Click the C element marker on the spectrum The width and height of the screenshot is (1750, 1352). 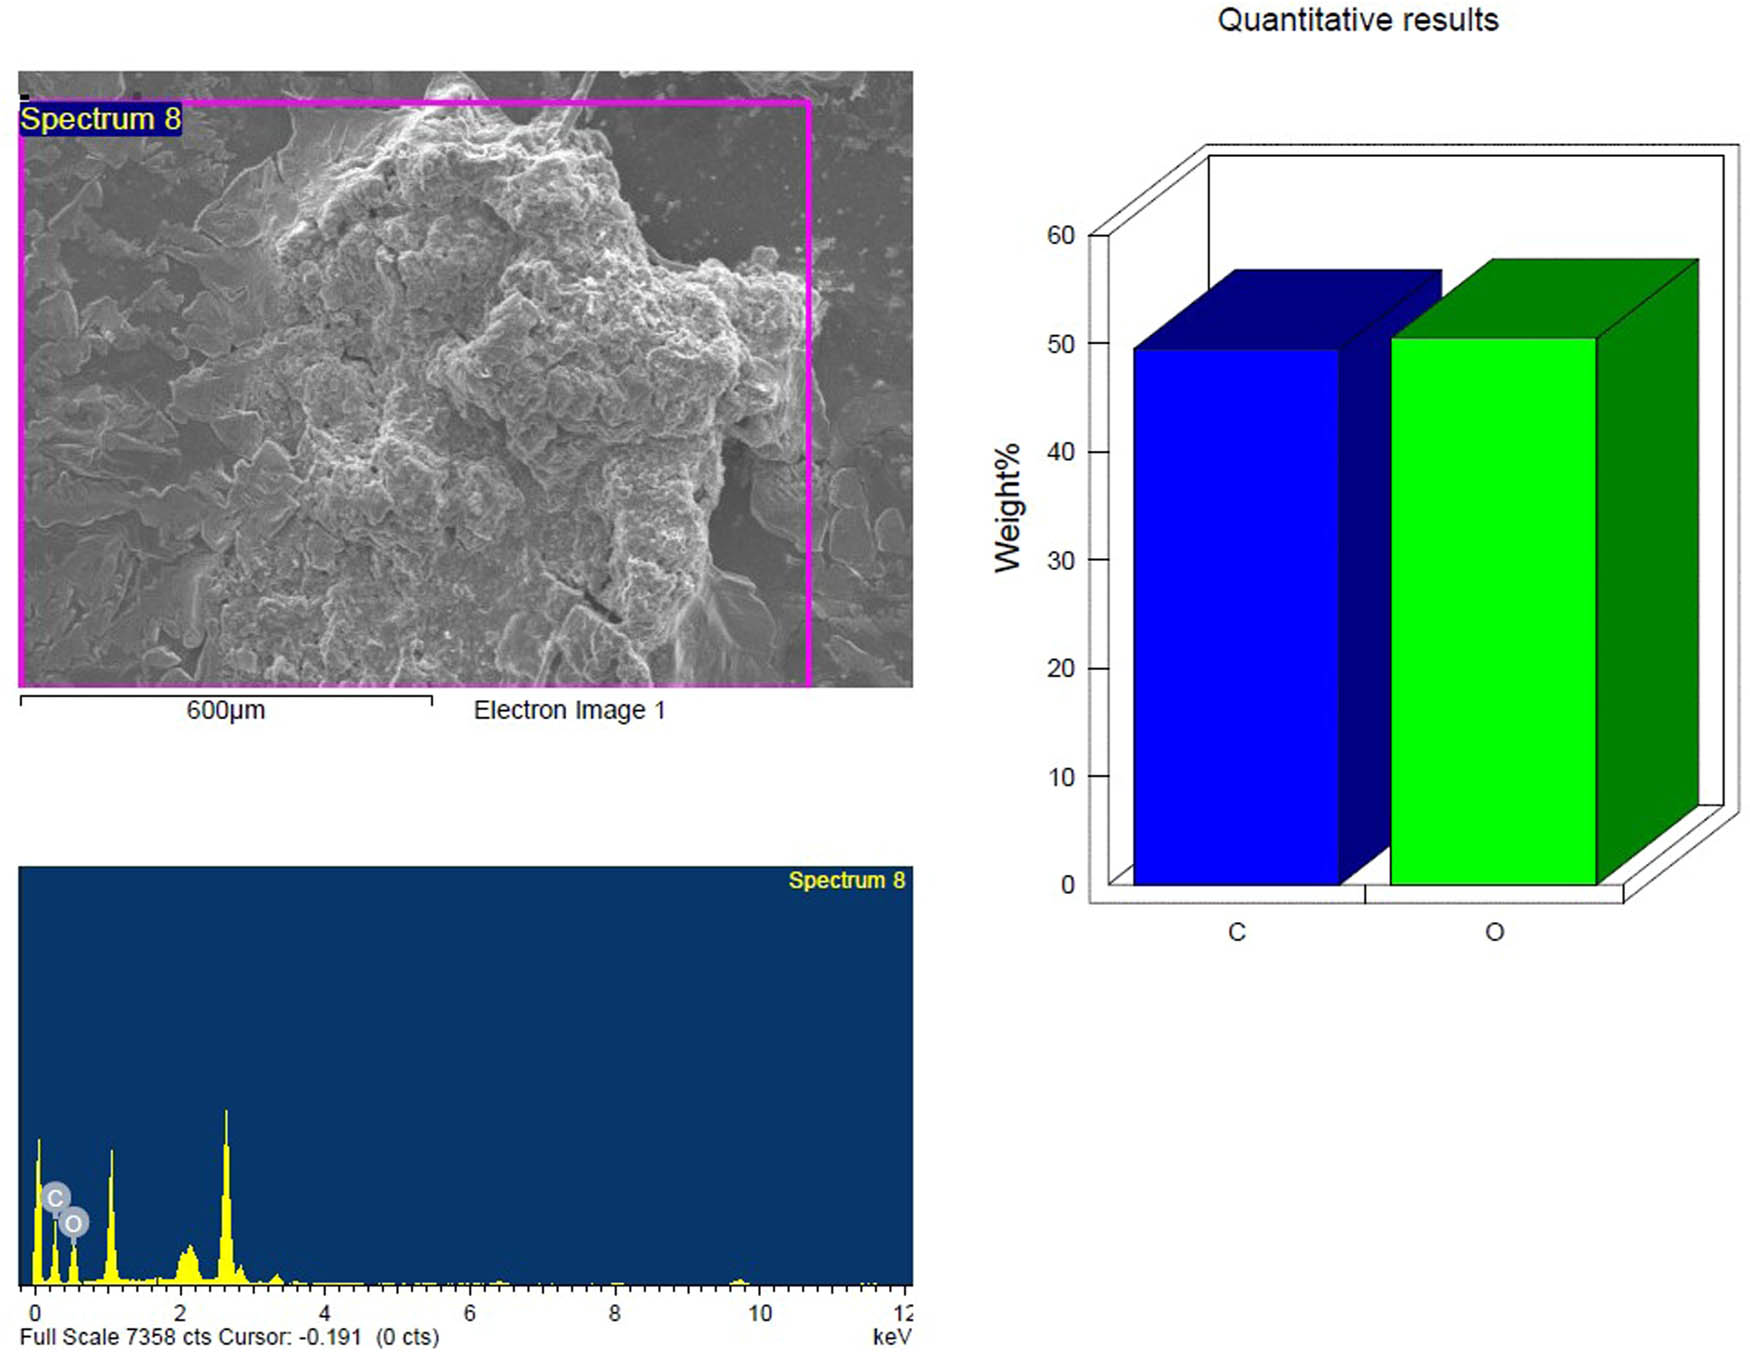tap(56, 1197)
